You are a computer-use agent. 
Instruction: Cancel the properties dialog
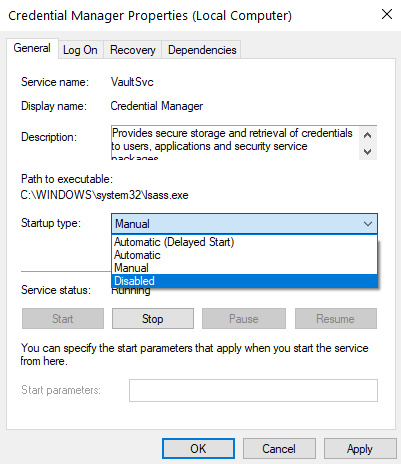[x=279, y=449]
